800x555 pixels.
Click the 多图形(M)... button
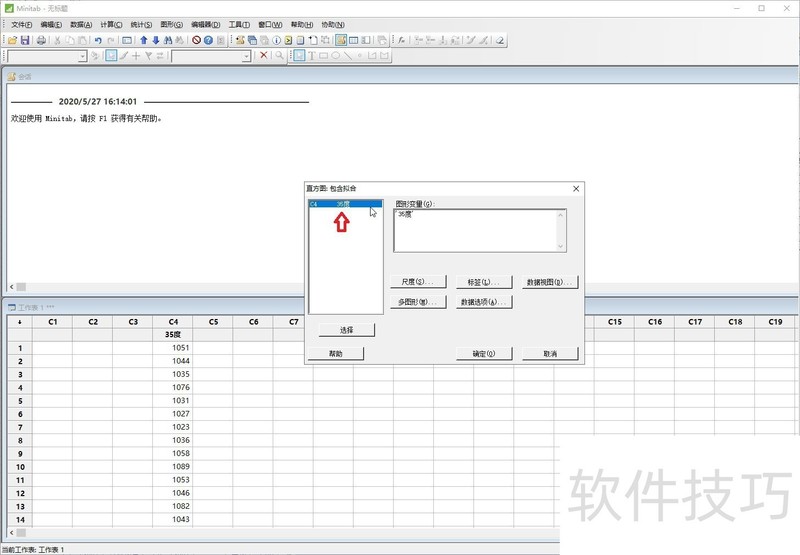coord(418,302)
